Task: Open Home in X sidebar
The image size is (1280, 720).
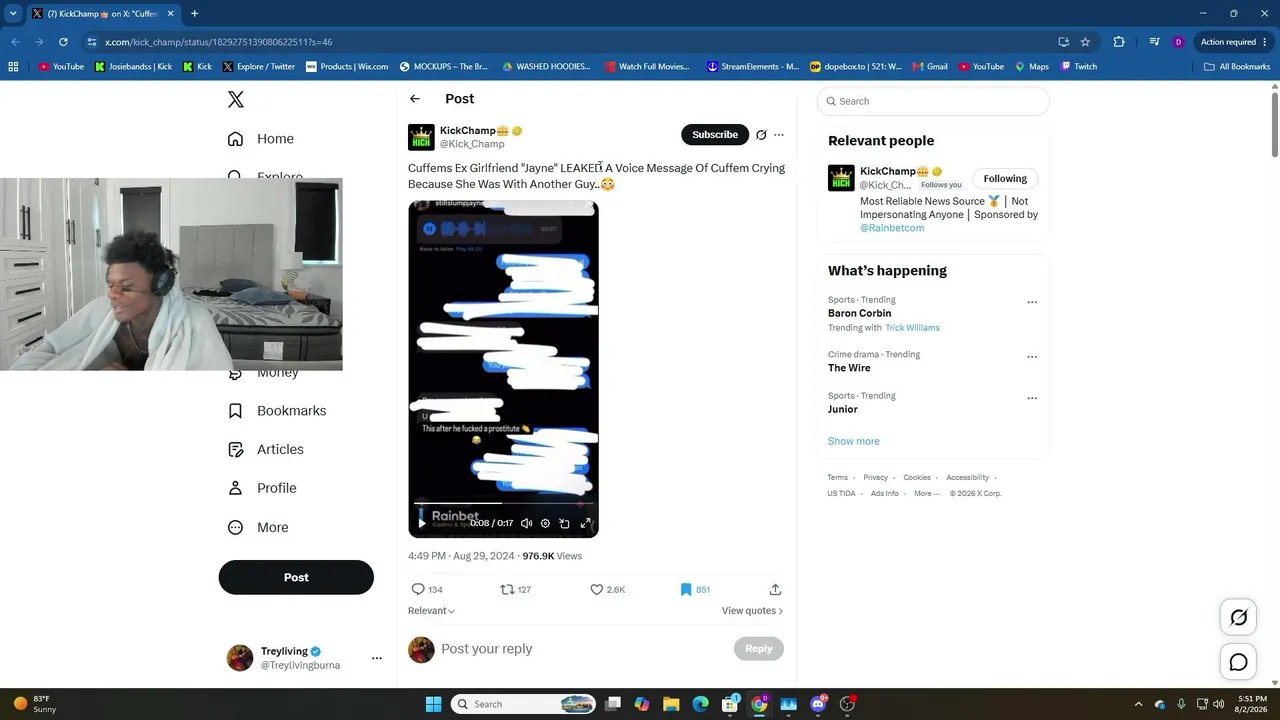Action: click(260, 139)
